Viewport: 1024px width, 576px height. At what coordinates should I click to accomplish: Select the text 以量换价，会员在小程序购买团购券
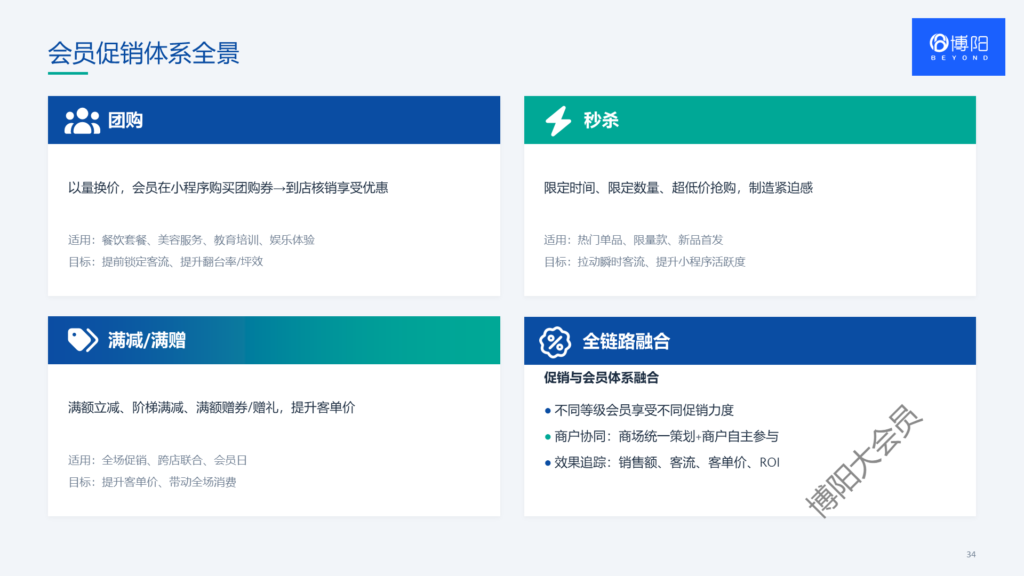pos(170,188)
